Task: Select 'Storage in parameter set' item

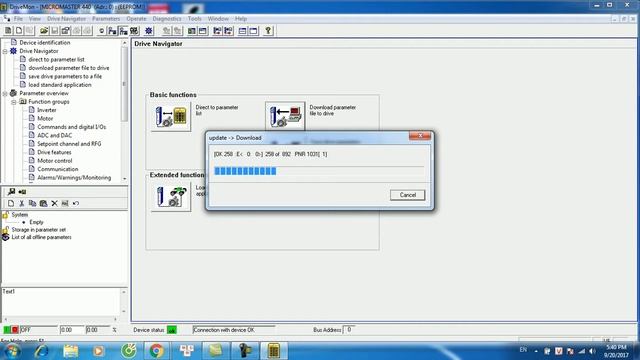Action: click(38, 230)
